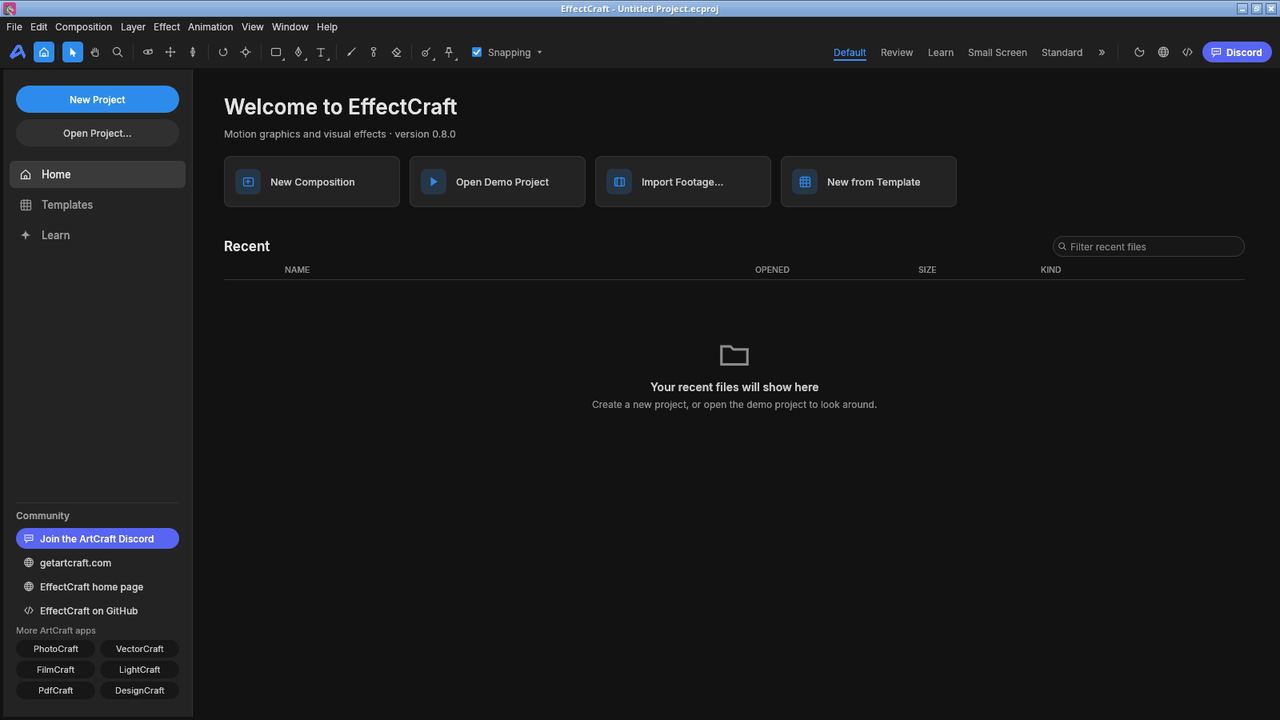Select the Text tool
This screenshot has height=720, width=1280.
(x=321, y=52)
